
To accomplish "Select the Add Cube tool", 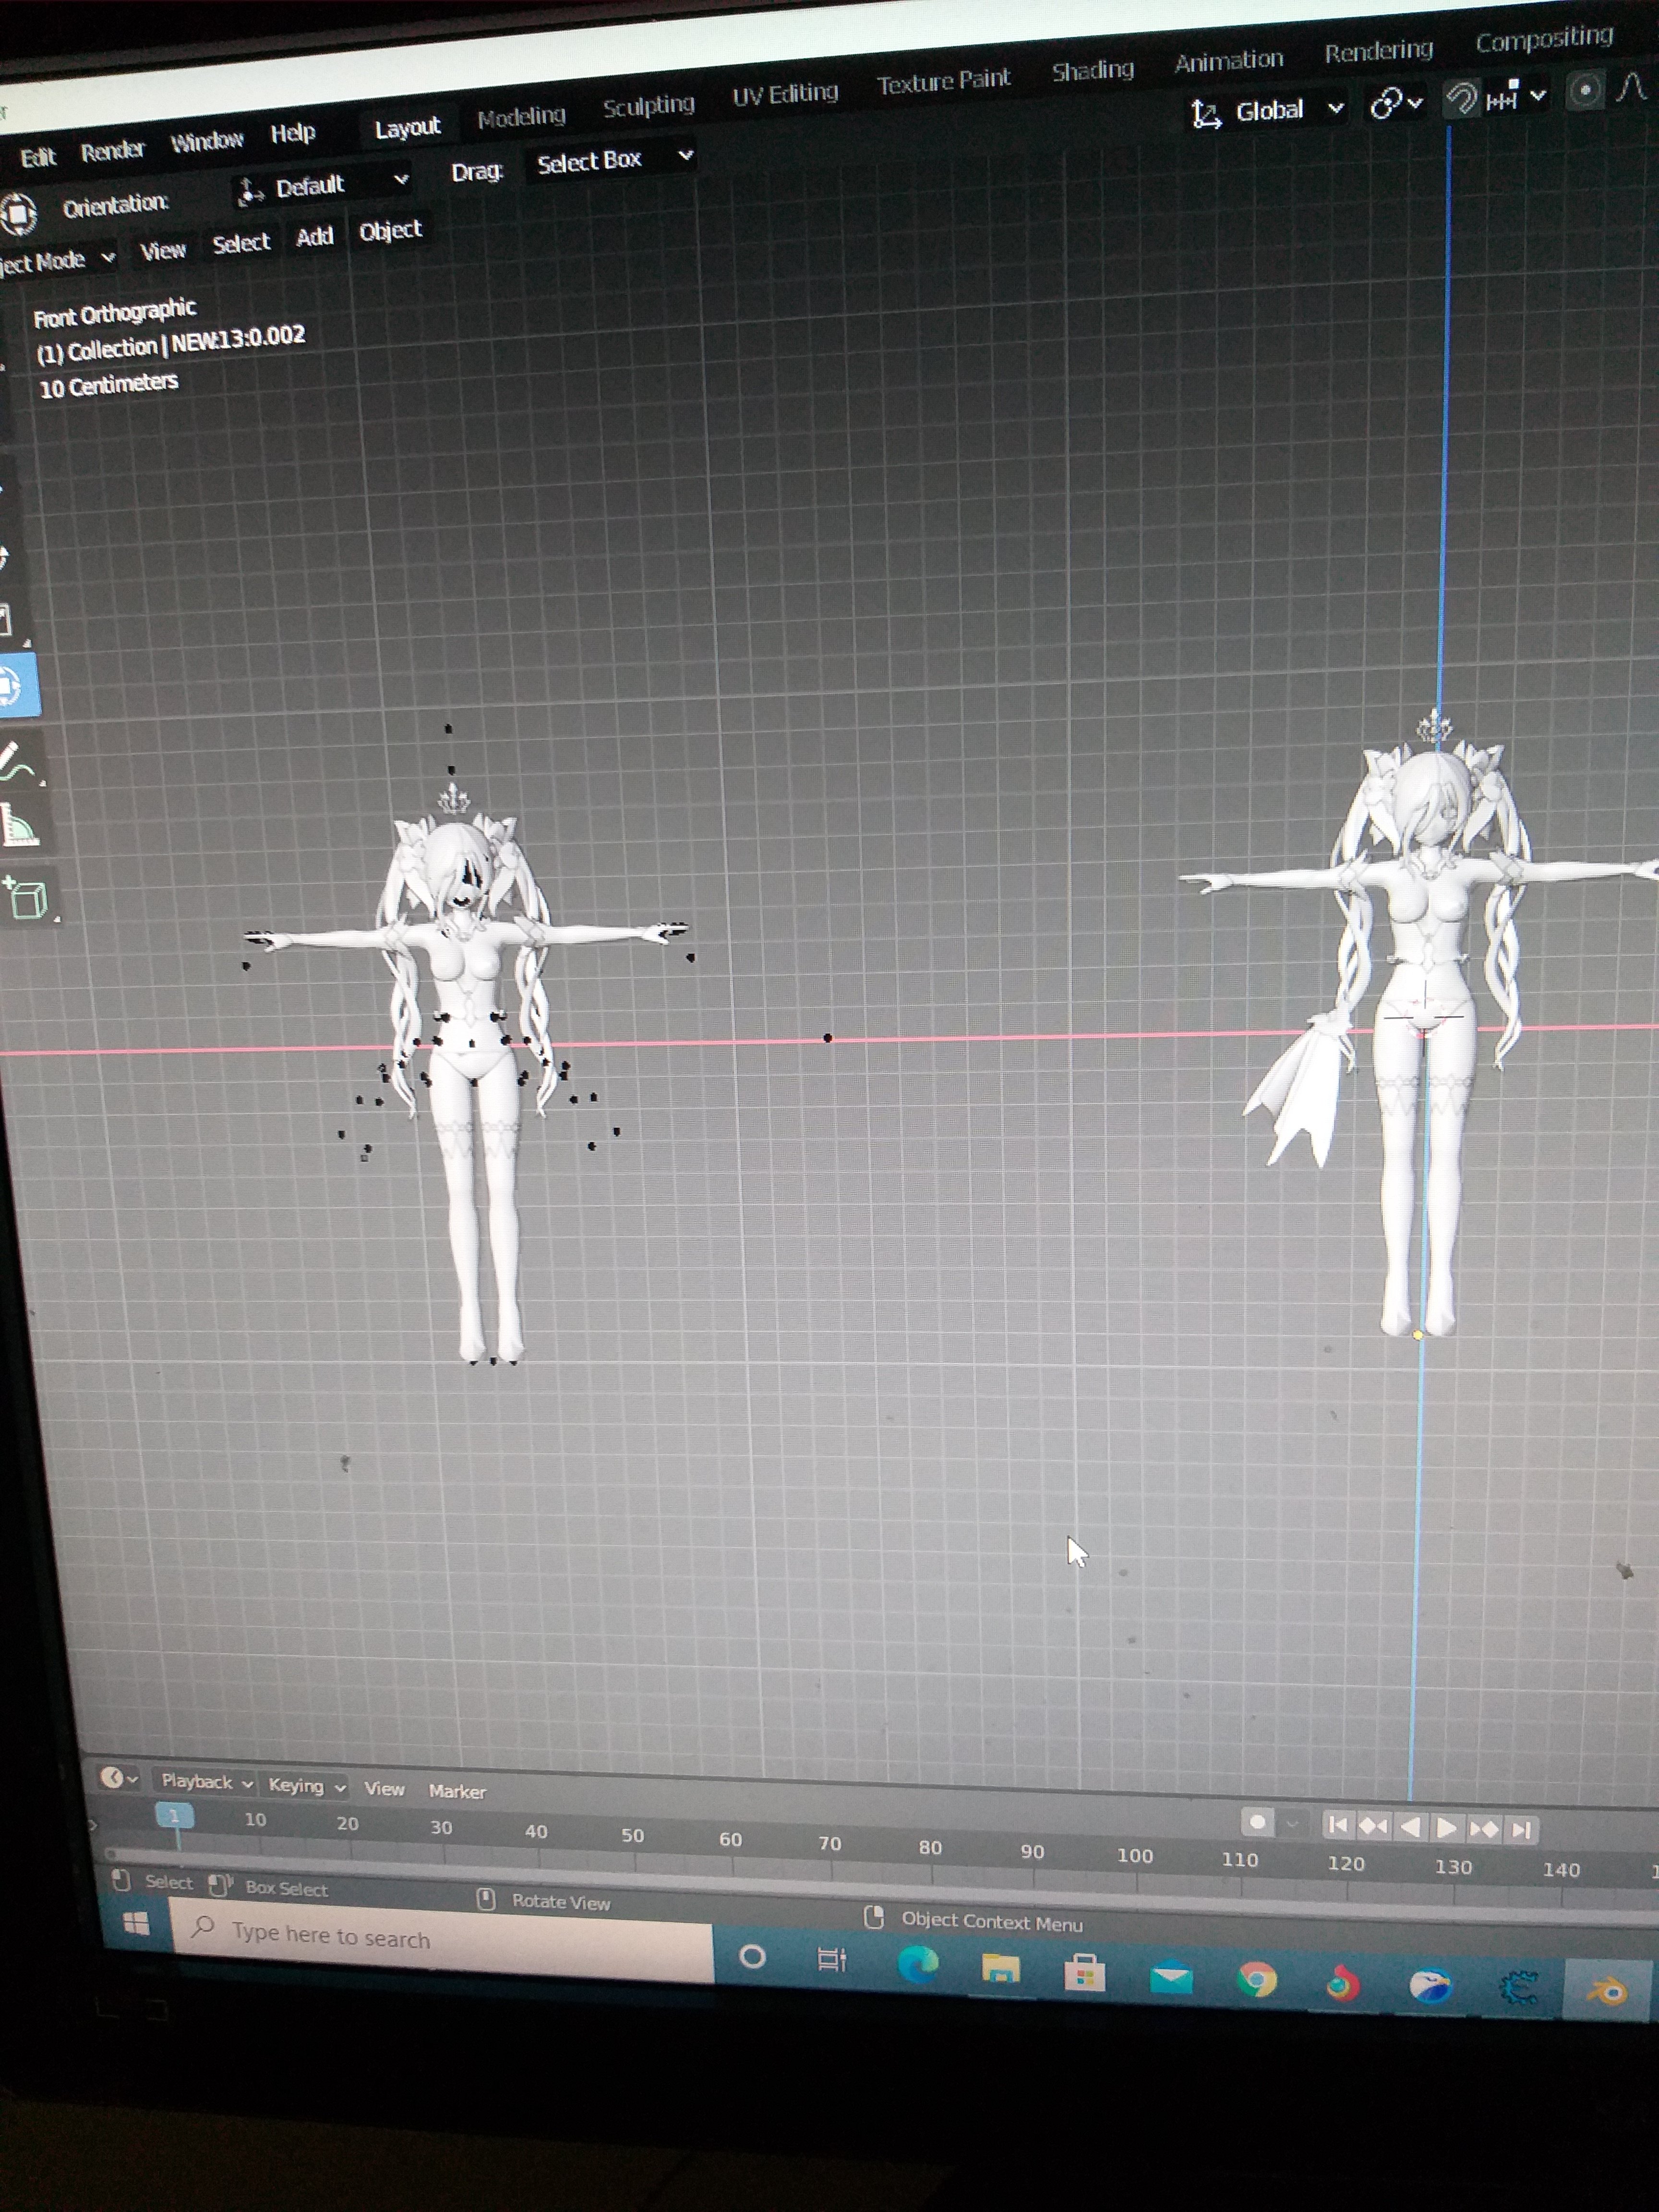I will [x=27, y=897].
